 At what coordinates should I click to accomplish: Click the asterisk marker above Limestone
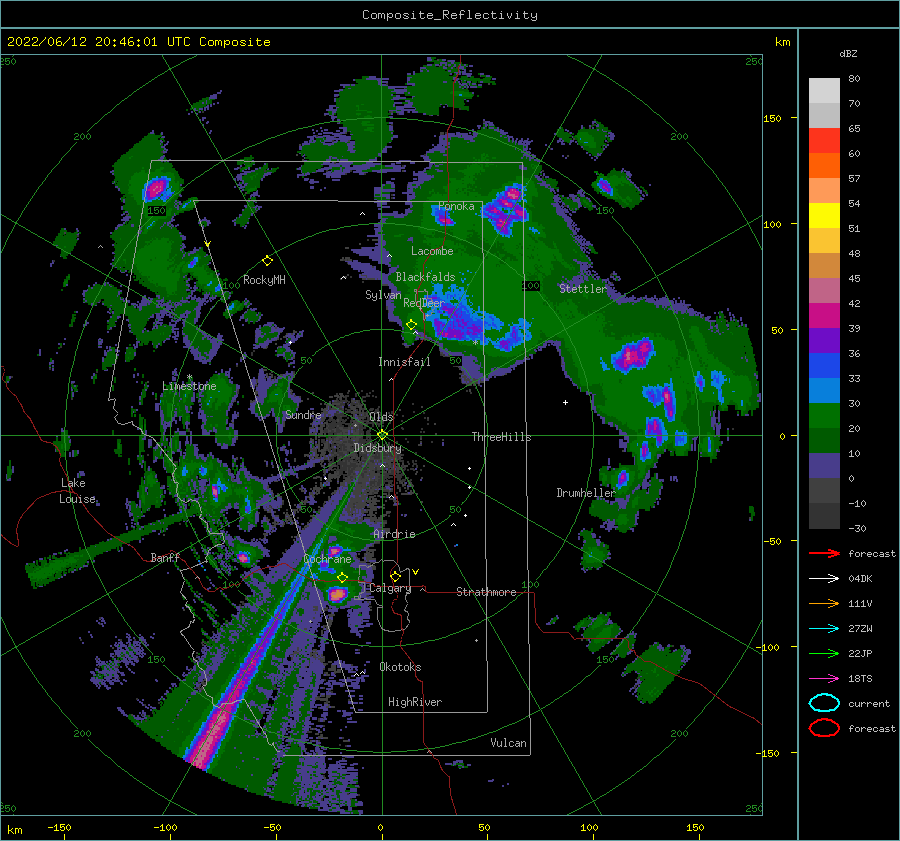[x=189, y=377]
